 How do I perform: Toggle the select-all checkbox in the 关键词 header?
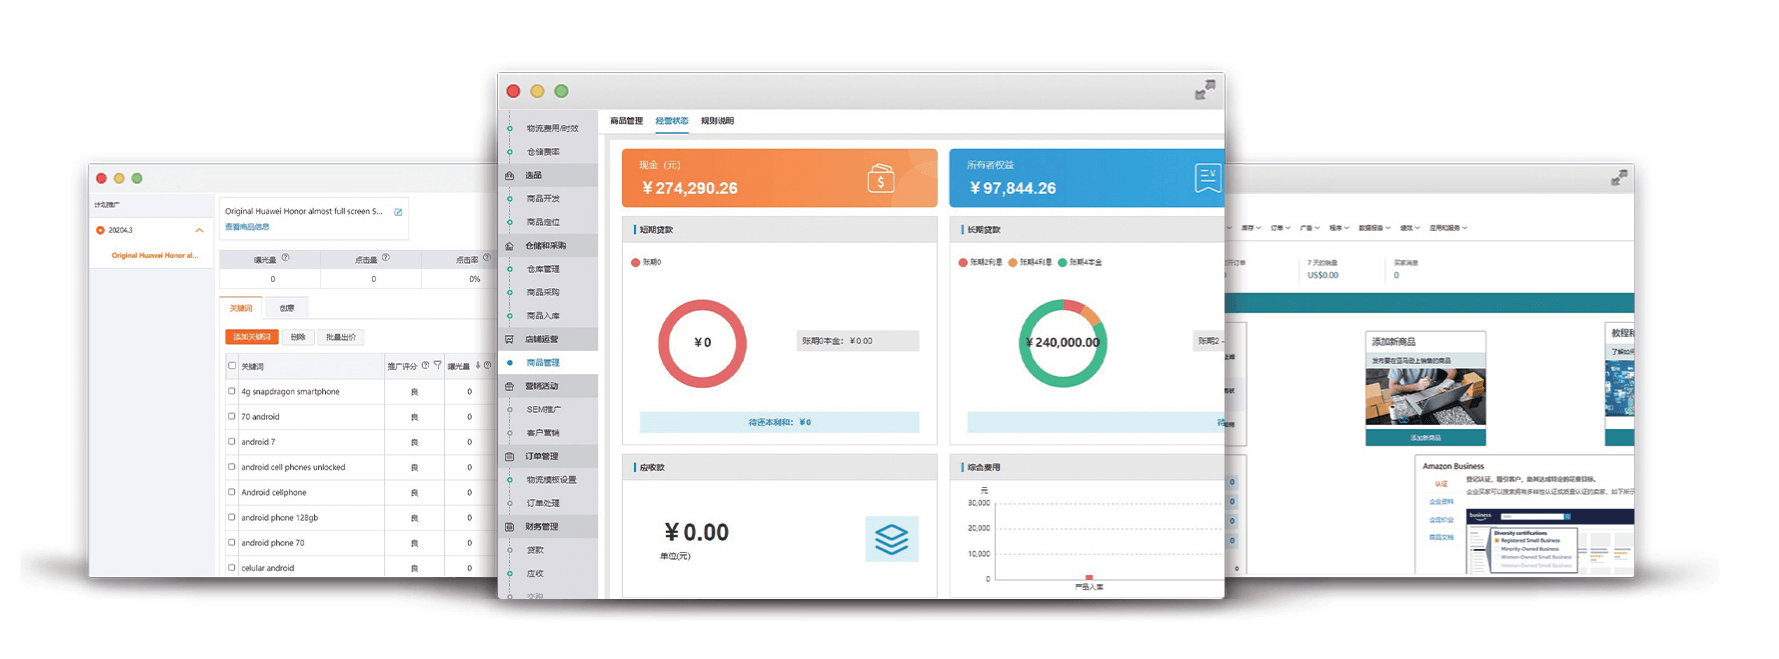232,366
